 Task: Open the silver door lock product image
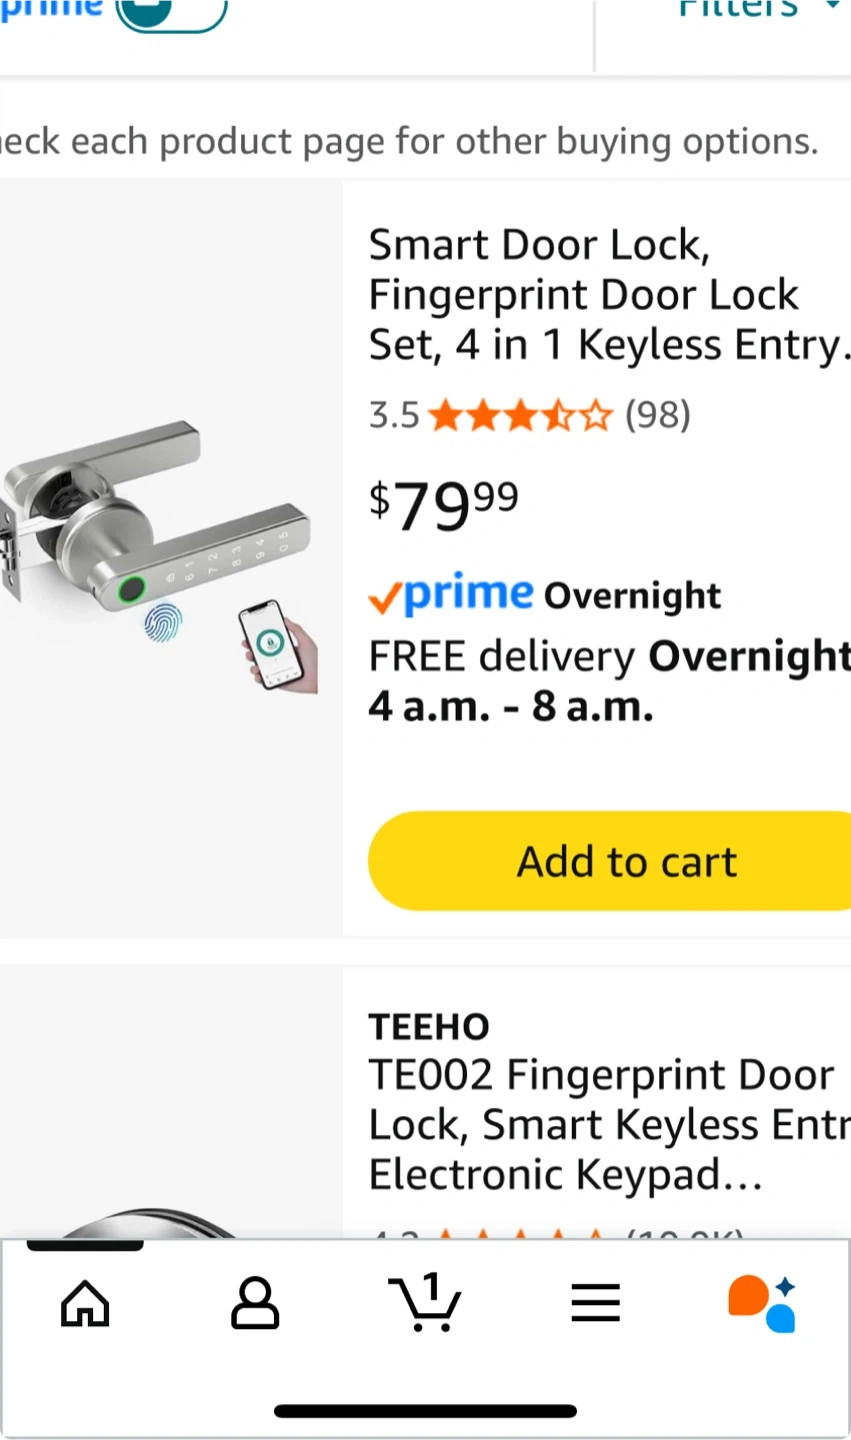(160, 545)
